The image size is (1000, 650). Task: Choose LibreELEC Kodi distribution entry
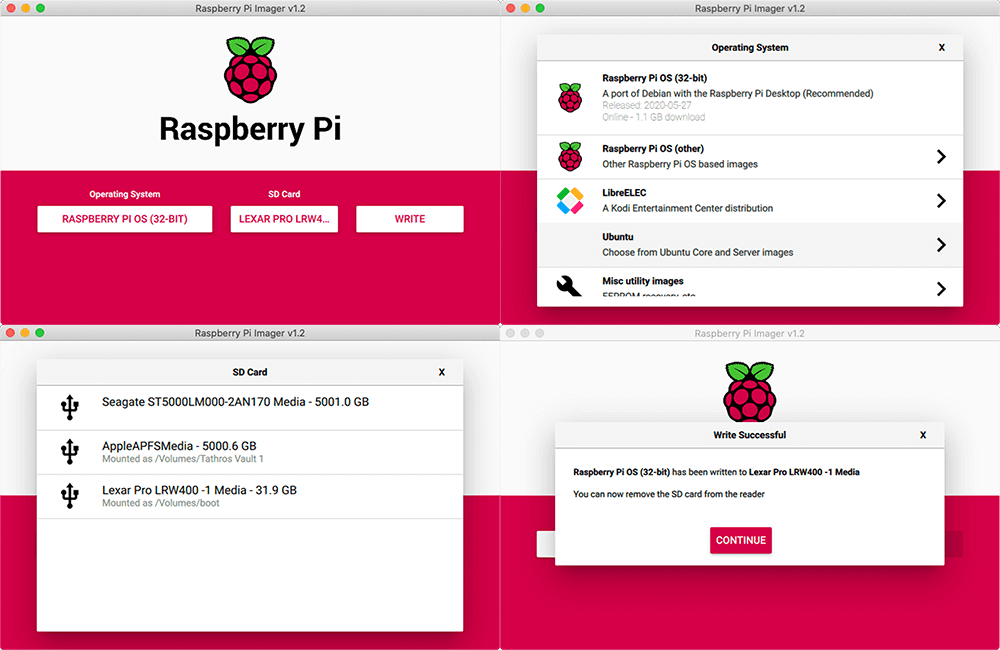[750, 200]
